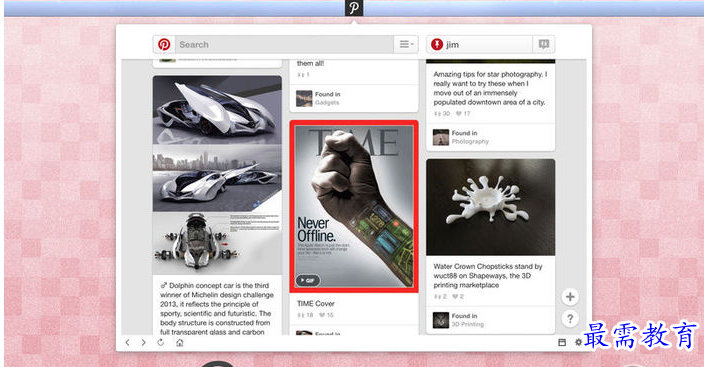705x367 pixels.
Task: Click the red Pinterest logo beside Search
Action: pos(164,45)
